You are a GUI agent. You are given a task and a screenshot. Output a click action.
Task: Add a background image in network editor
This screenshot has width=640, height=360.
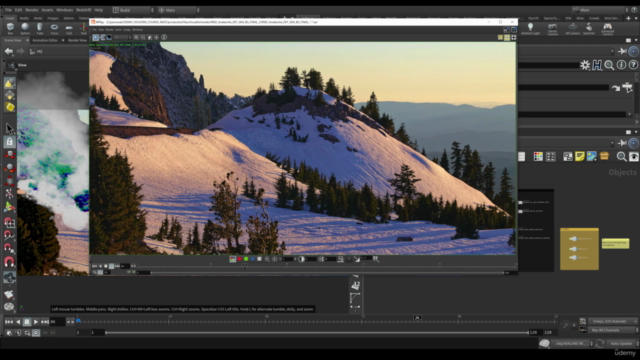tap(591, 156)
